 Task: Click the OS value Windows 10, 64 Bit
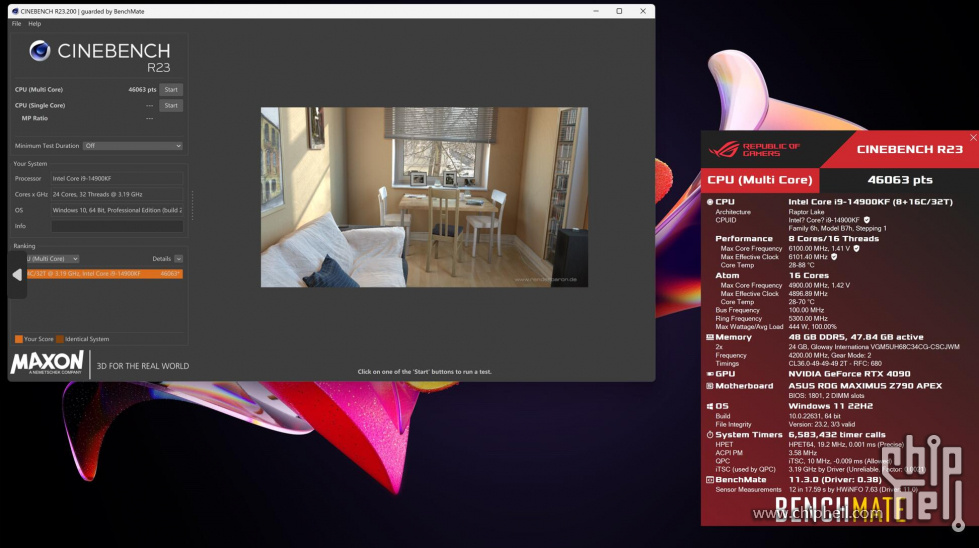(117, 210)
